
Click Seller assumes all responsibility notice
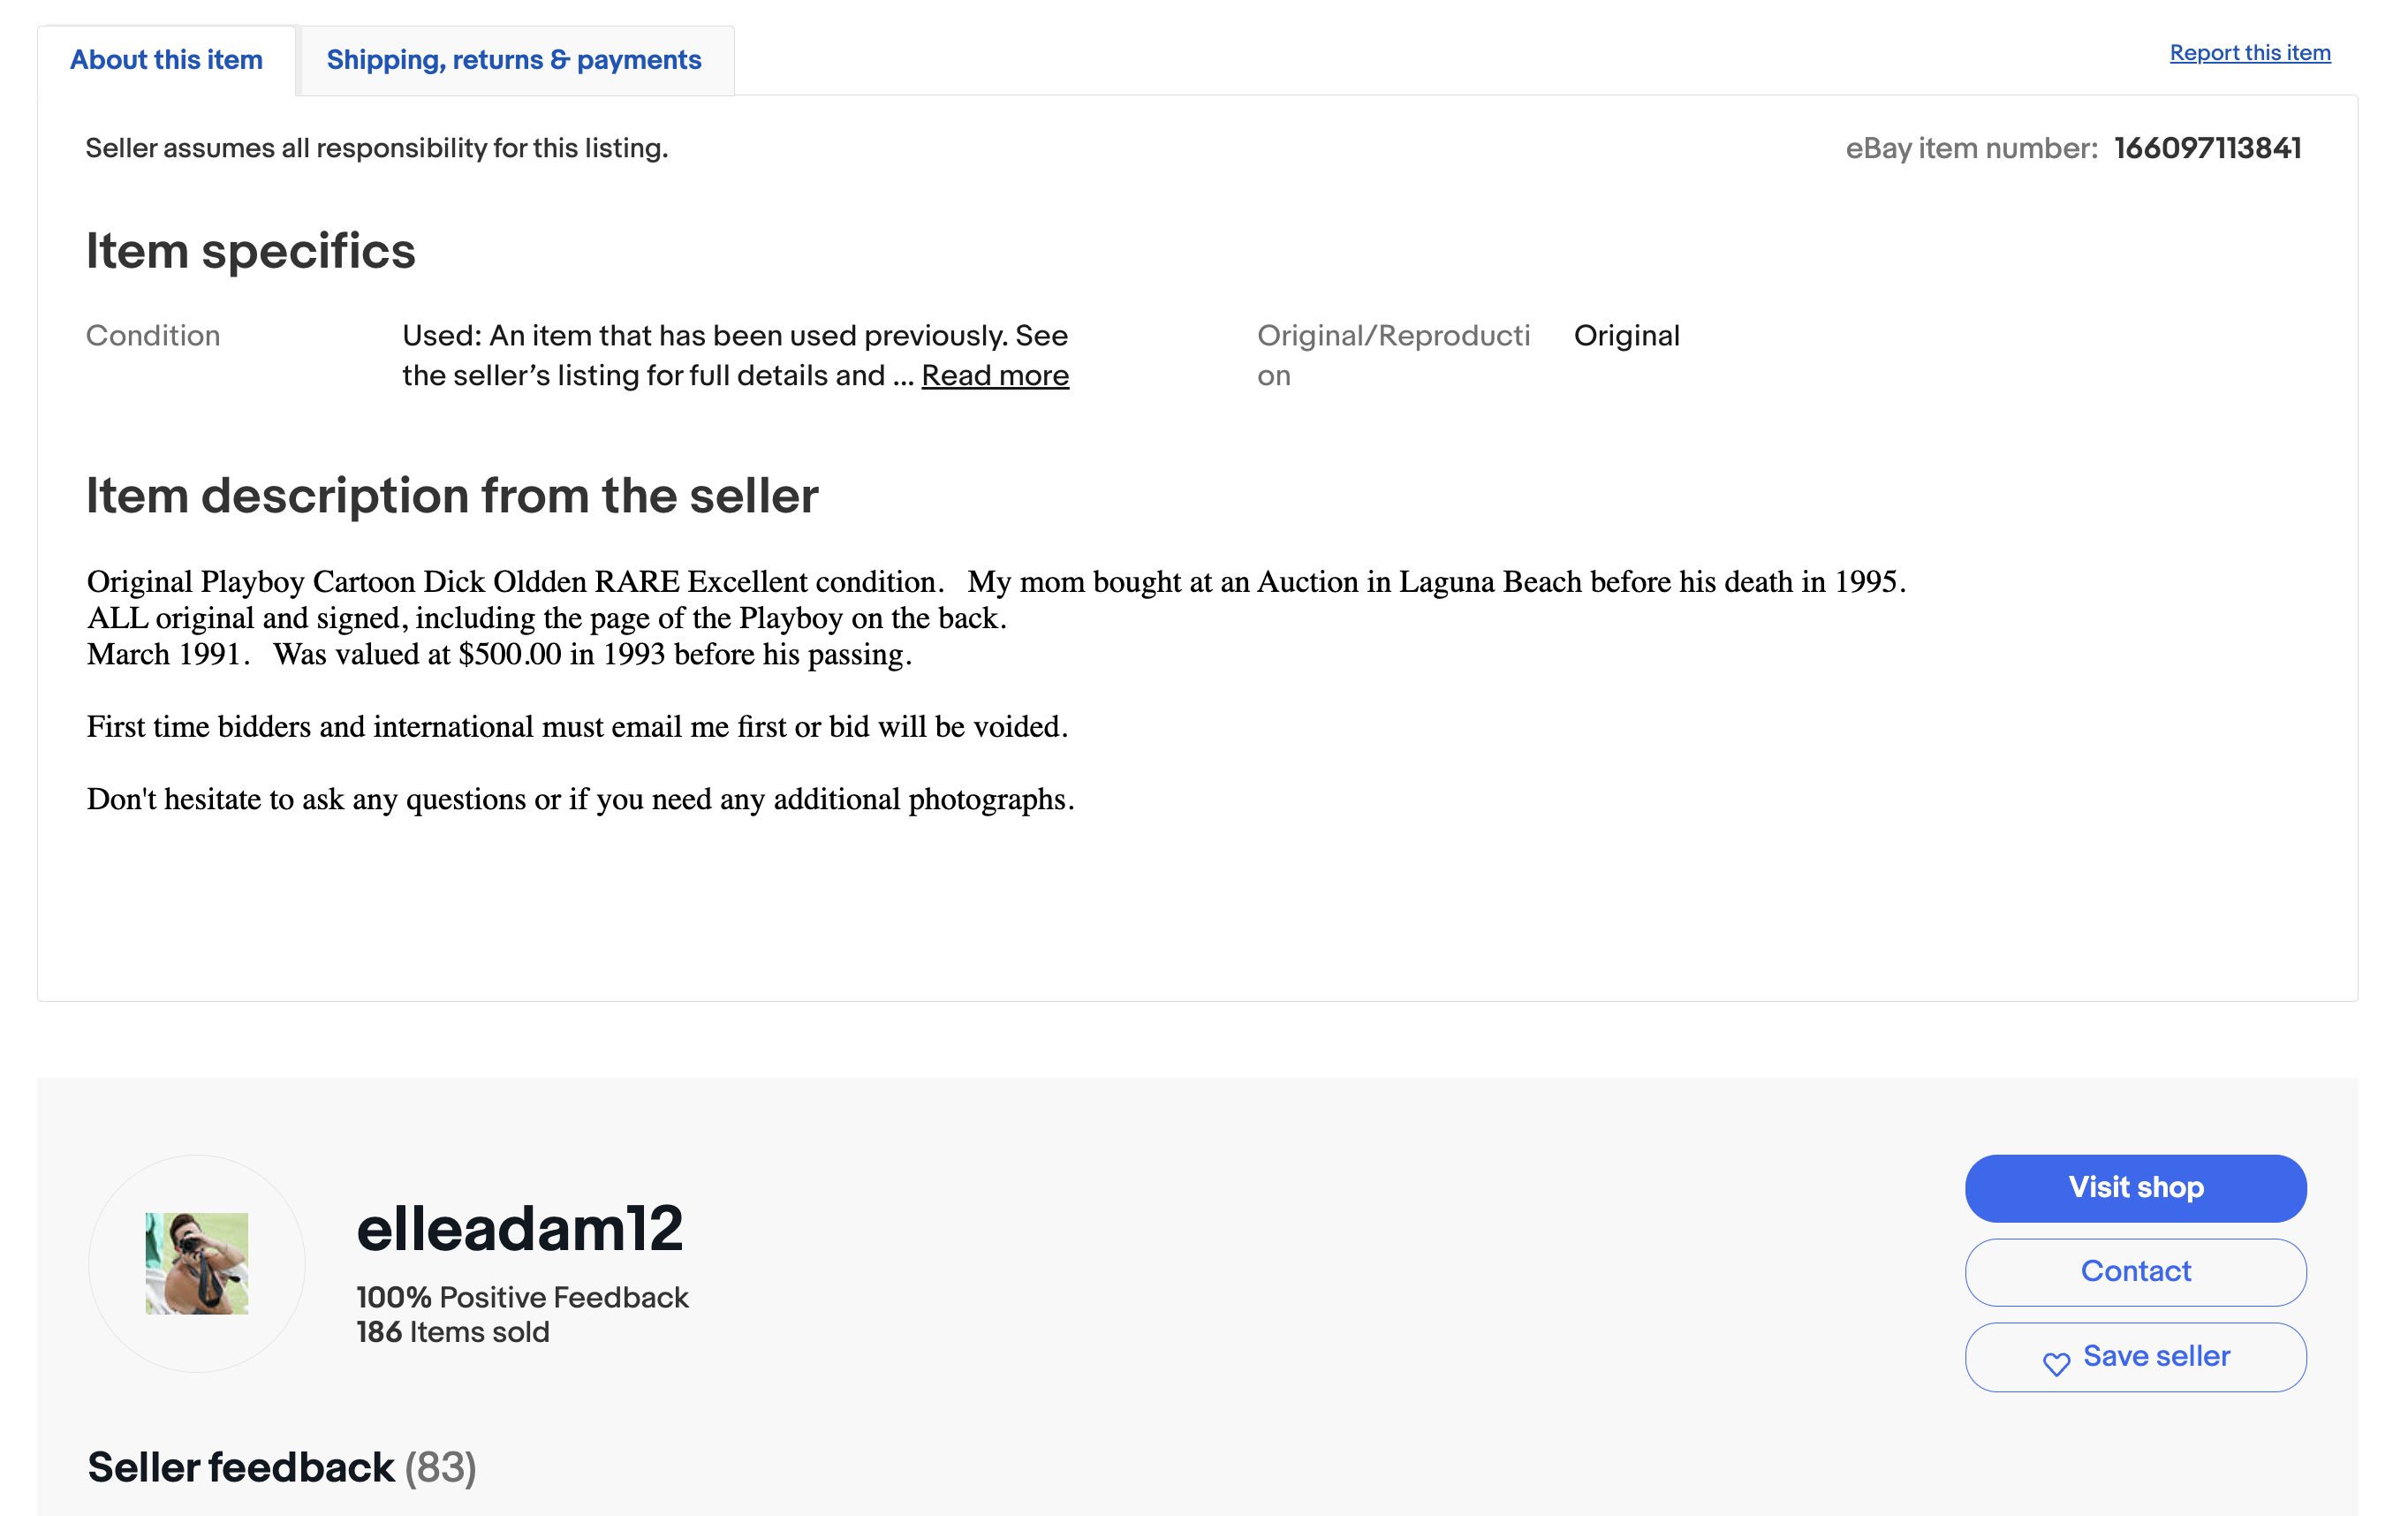[x=376, y=148]
